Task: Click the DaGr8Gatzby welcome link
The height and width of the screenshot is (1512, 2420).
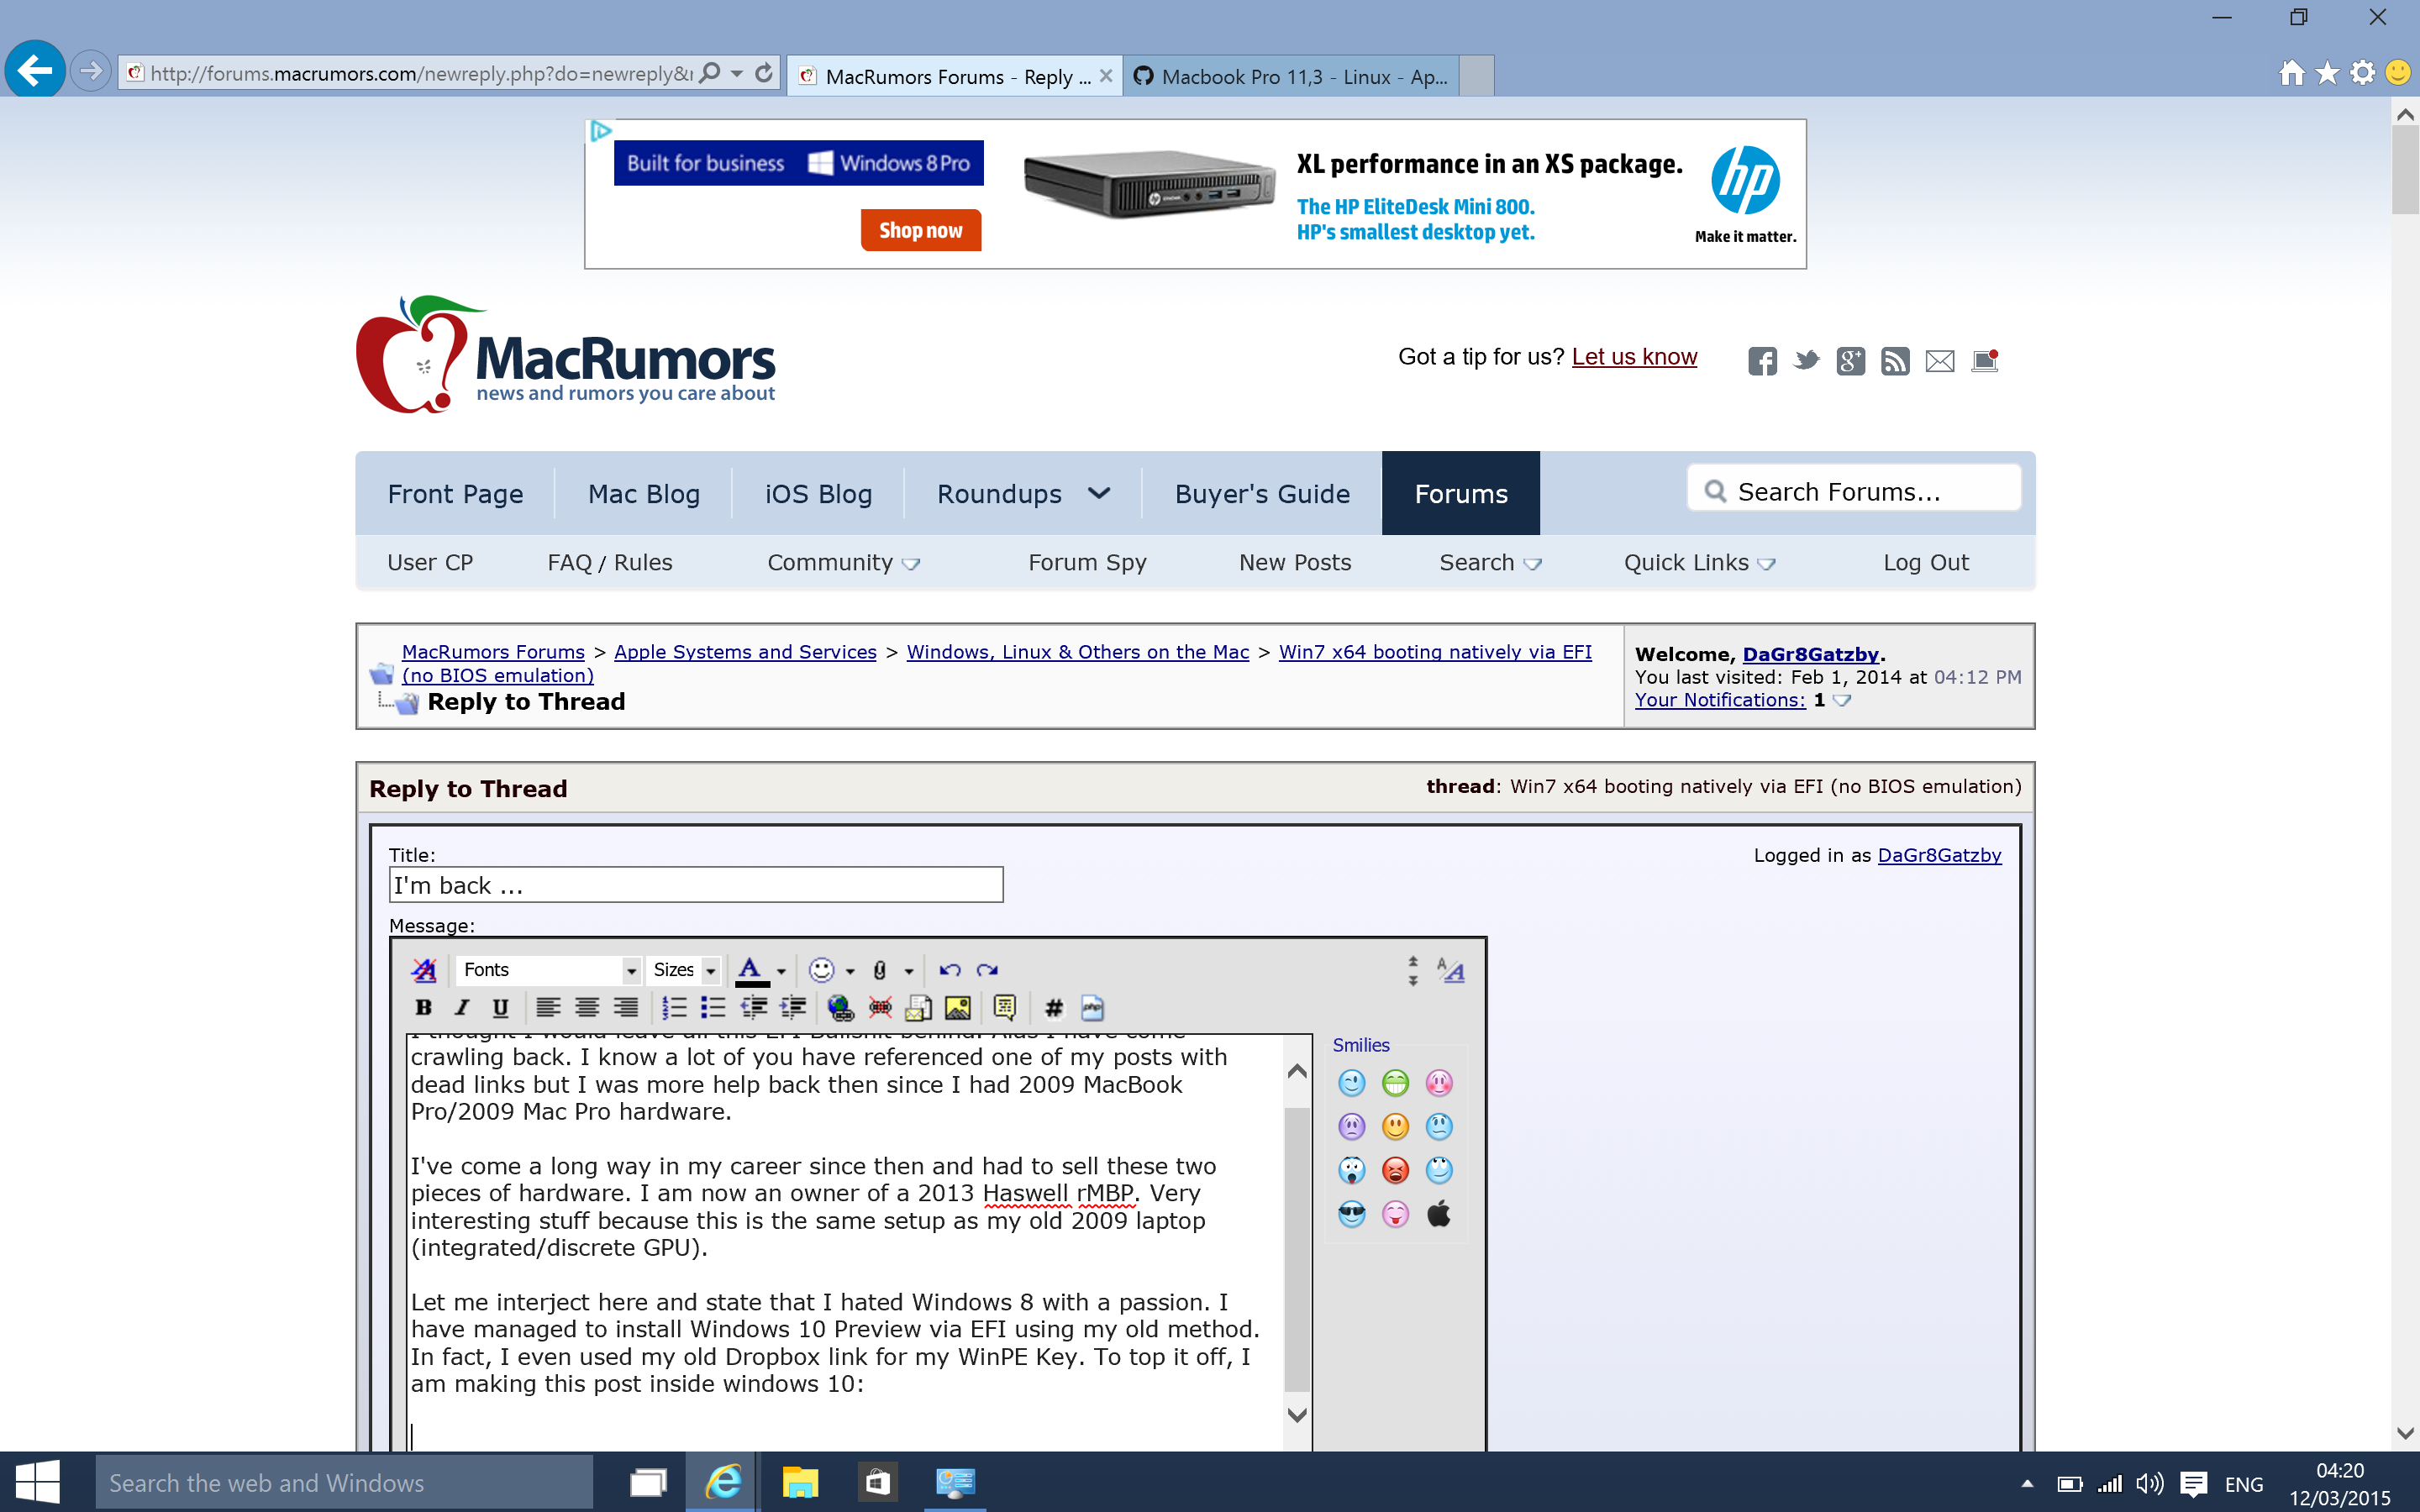Action: (x=1810, y=654)
